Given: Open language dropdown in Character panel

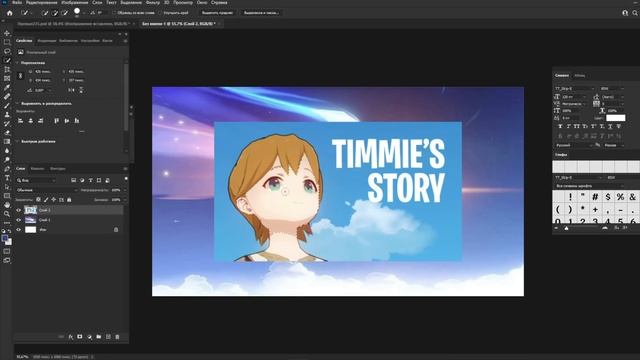Looking at the screenshot, I should click(x=573, y=145).
